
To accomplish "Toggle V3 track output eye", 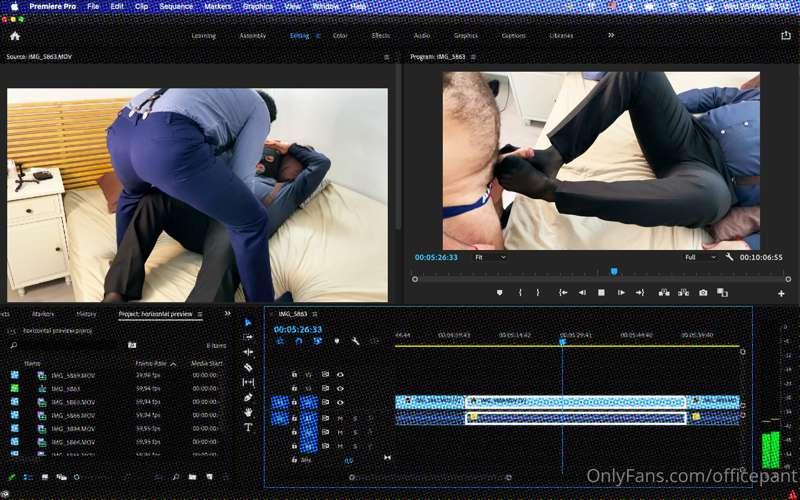I will [x=340, y=374].
